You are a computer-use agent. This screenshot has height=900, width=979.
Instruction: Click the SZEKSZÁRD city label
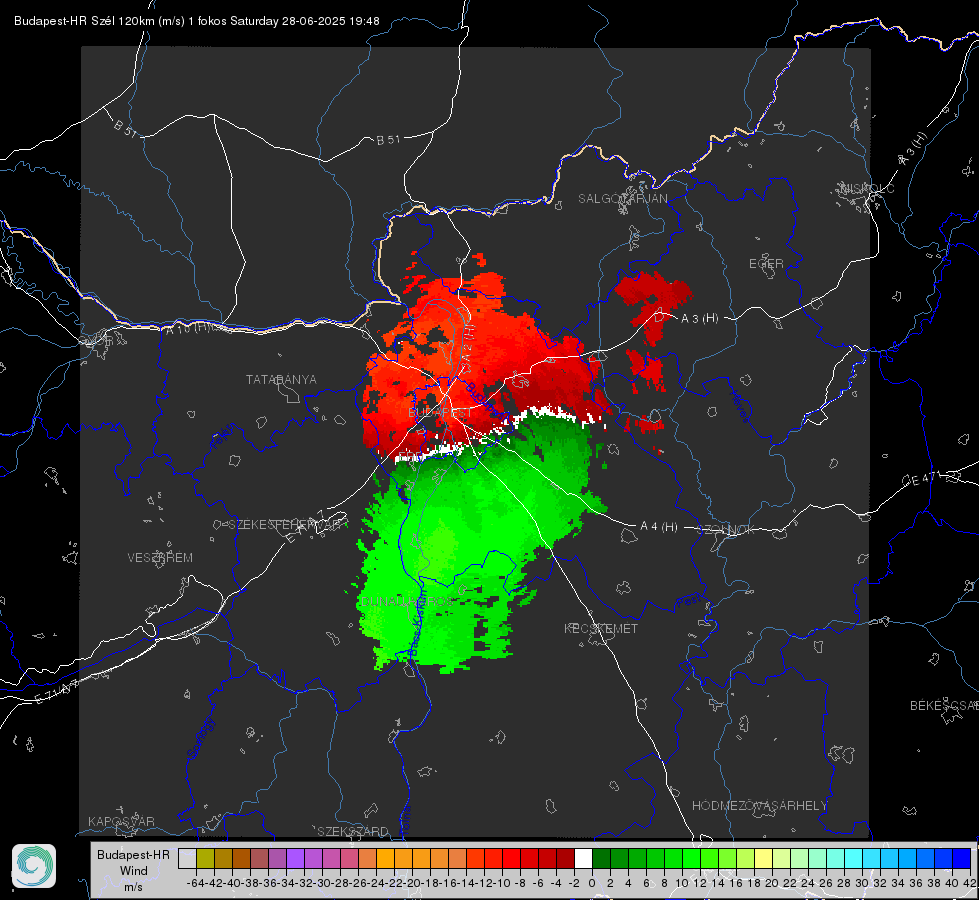(x=353, y=831)
